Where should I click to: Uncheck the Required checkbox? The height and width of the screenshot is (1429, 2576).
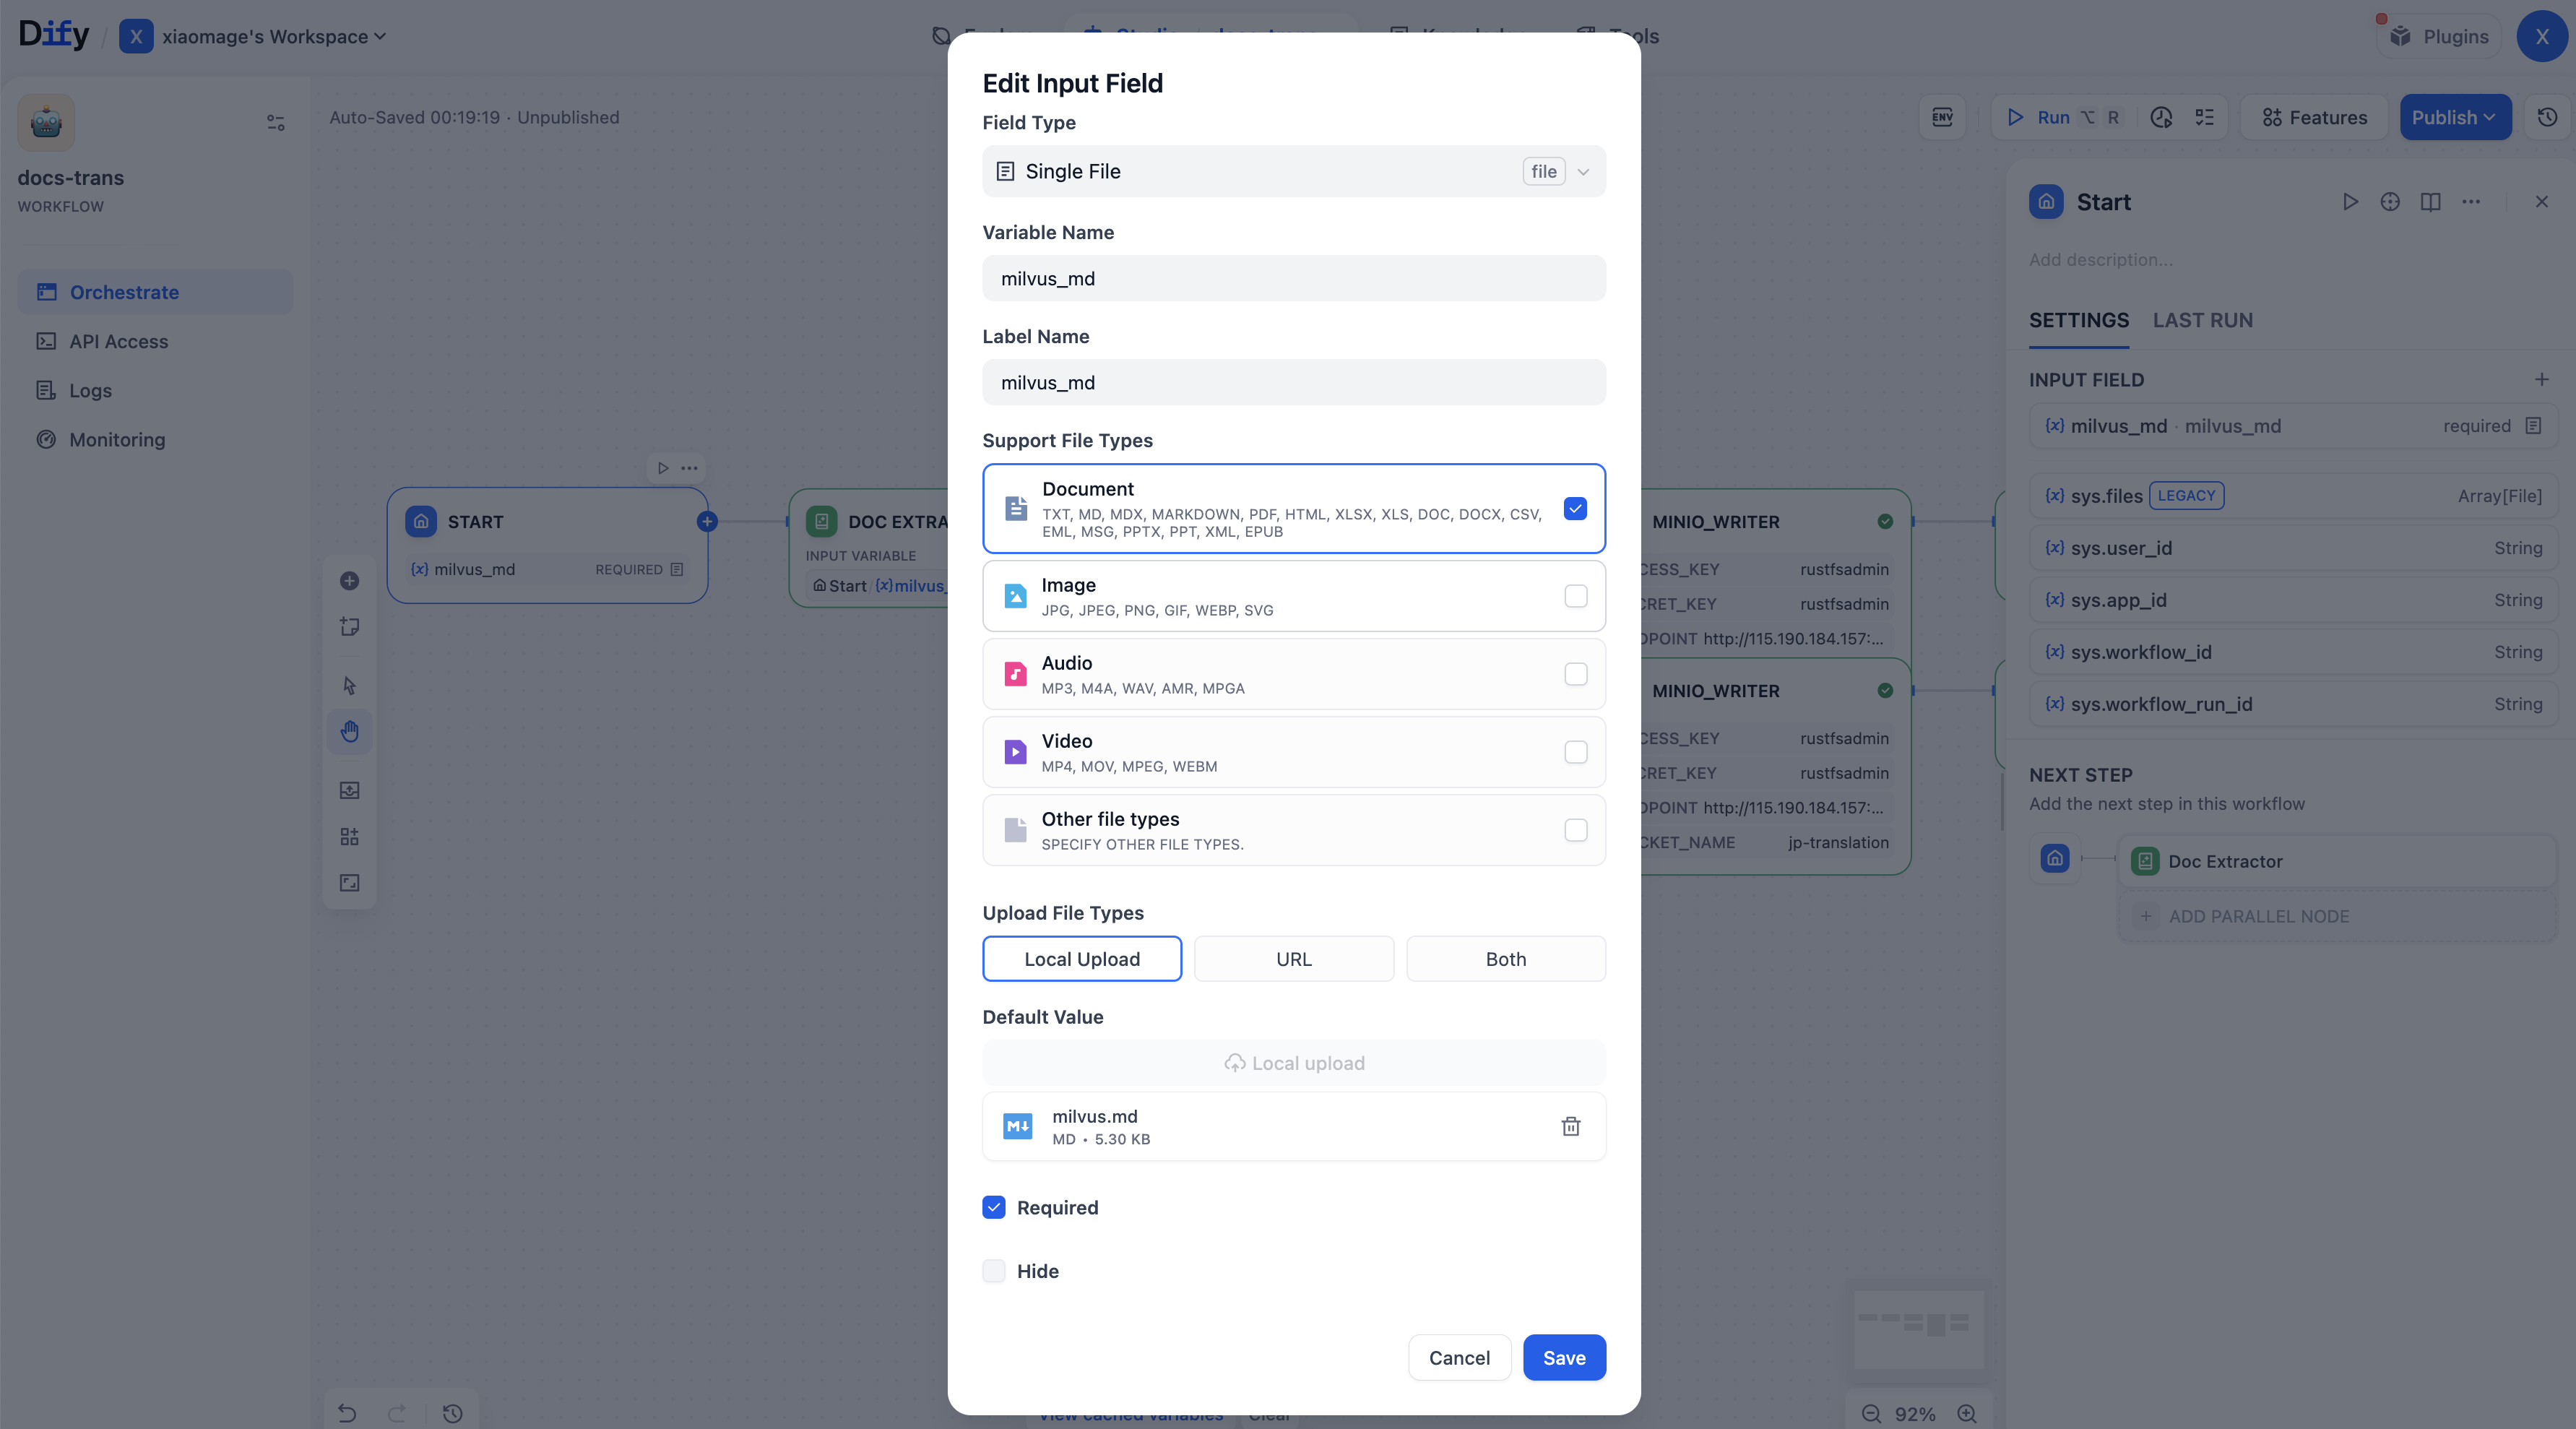tap(993, 1207)
